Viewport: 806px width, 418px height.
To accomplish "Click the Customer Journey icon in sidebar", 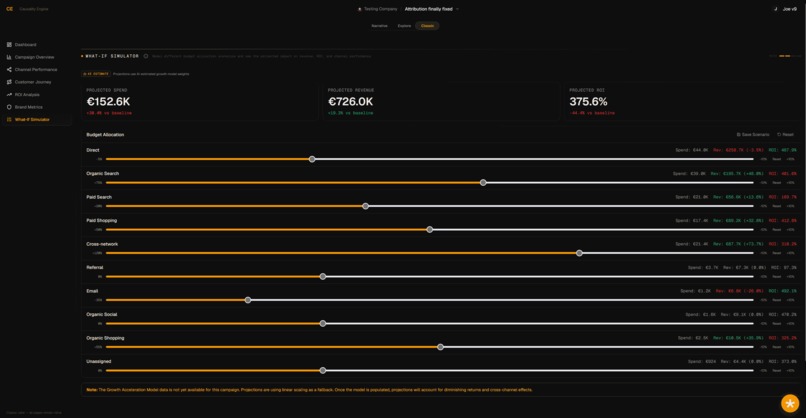I will 9,82.
